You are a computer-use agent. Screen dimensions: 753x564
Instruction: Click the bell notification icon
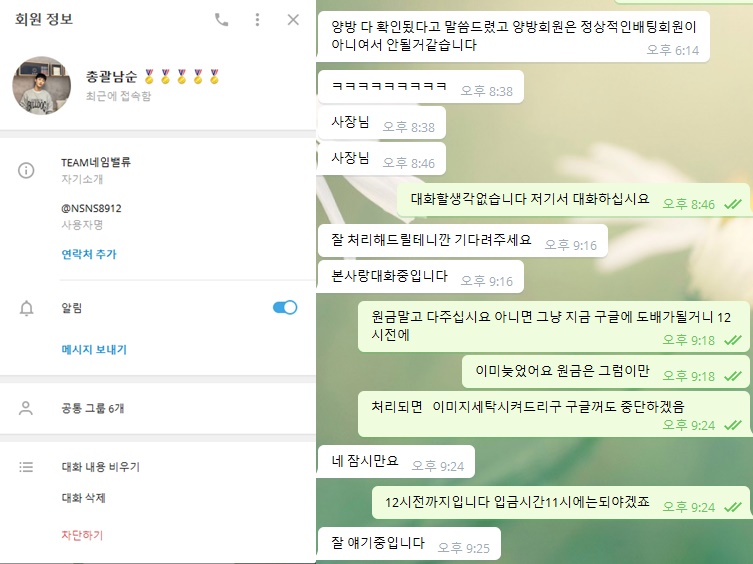(x=26, y=308)
